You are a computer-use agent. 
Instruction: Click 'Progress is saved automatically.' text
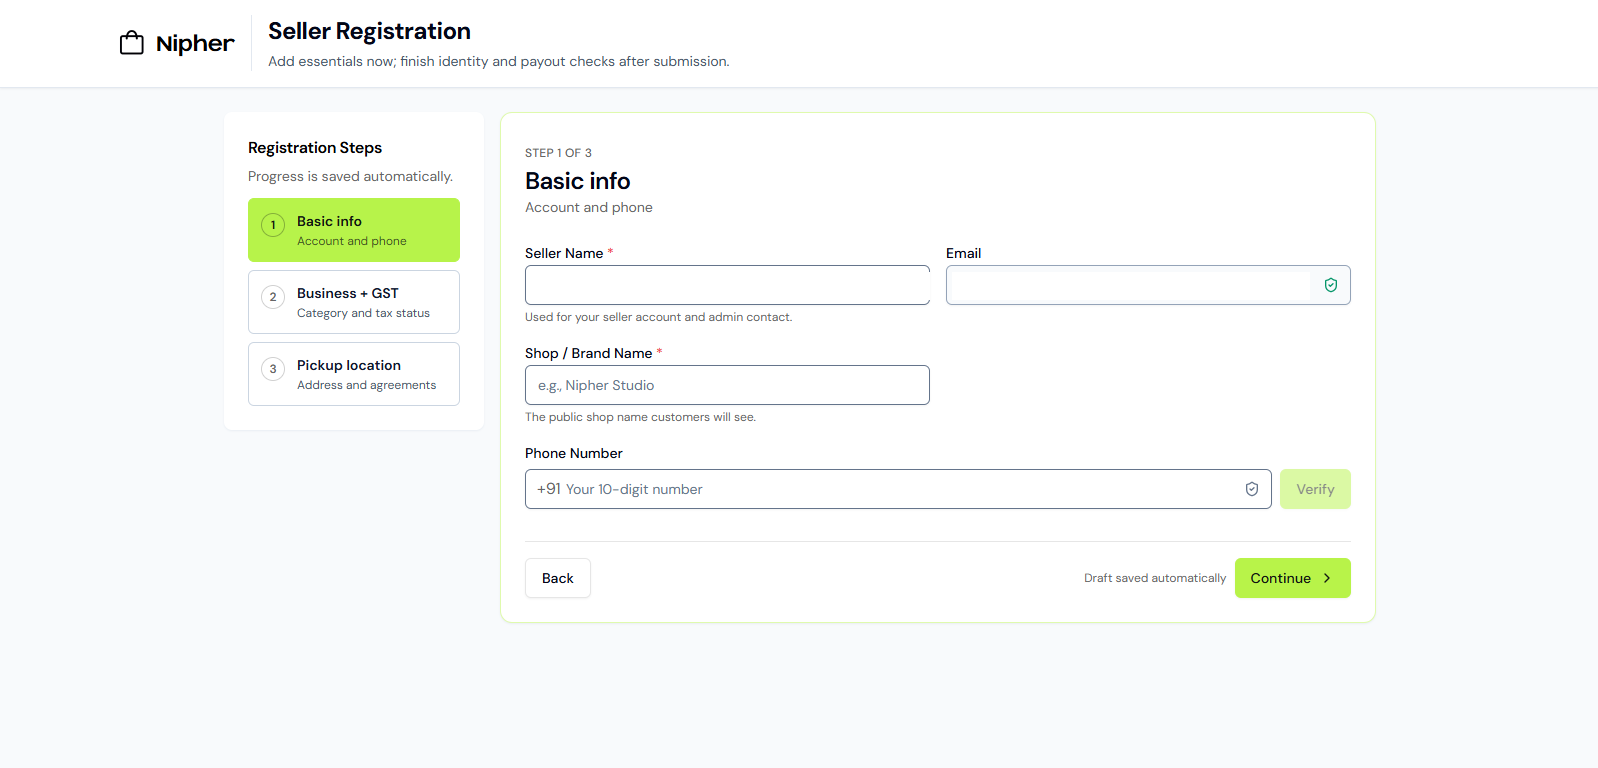350,176
